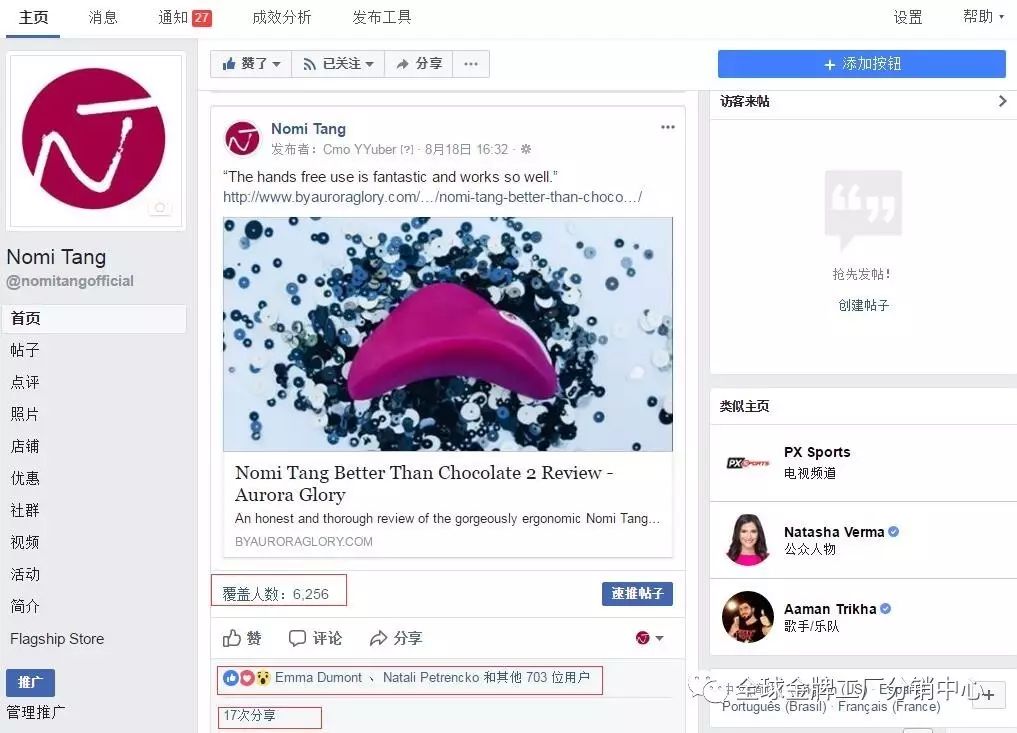
Task: Open the 通知 tab with 27 badge
Action: pos(184,17)
